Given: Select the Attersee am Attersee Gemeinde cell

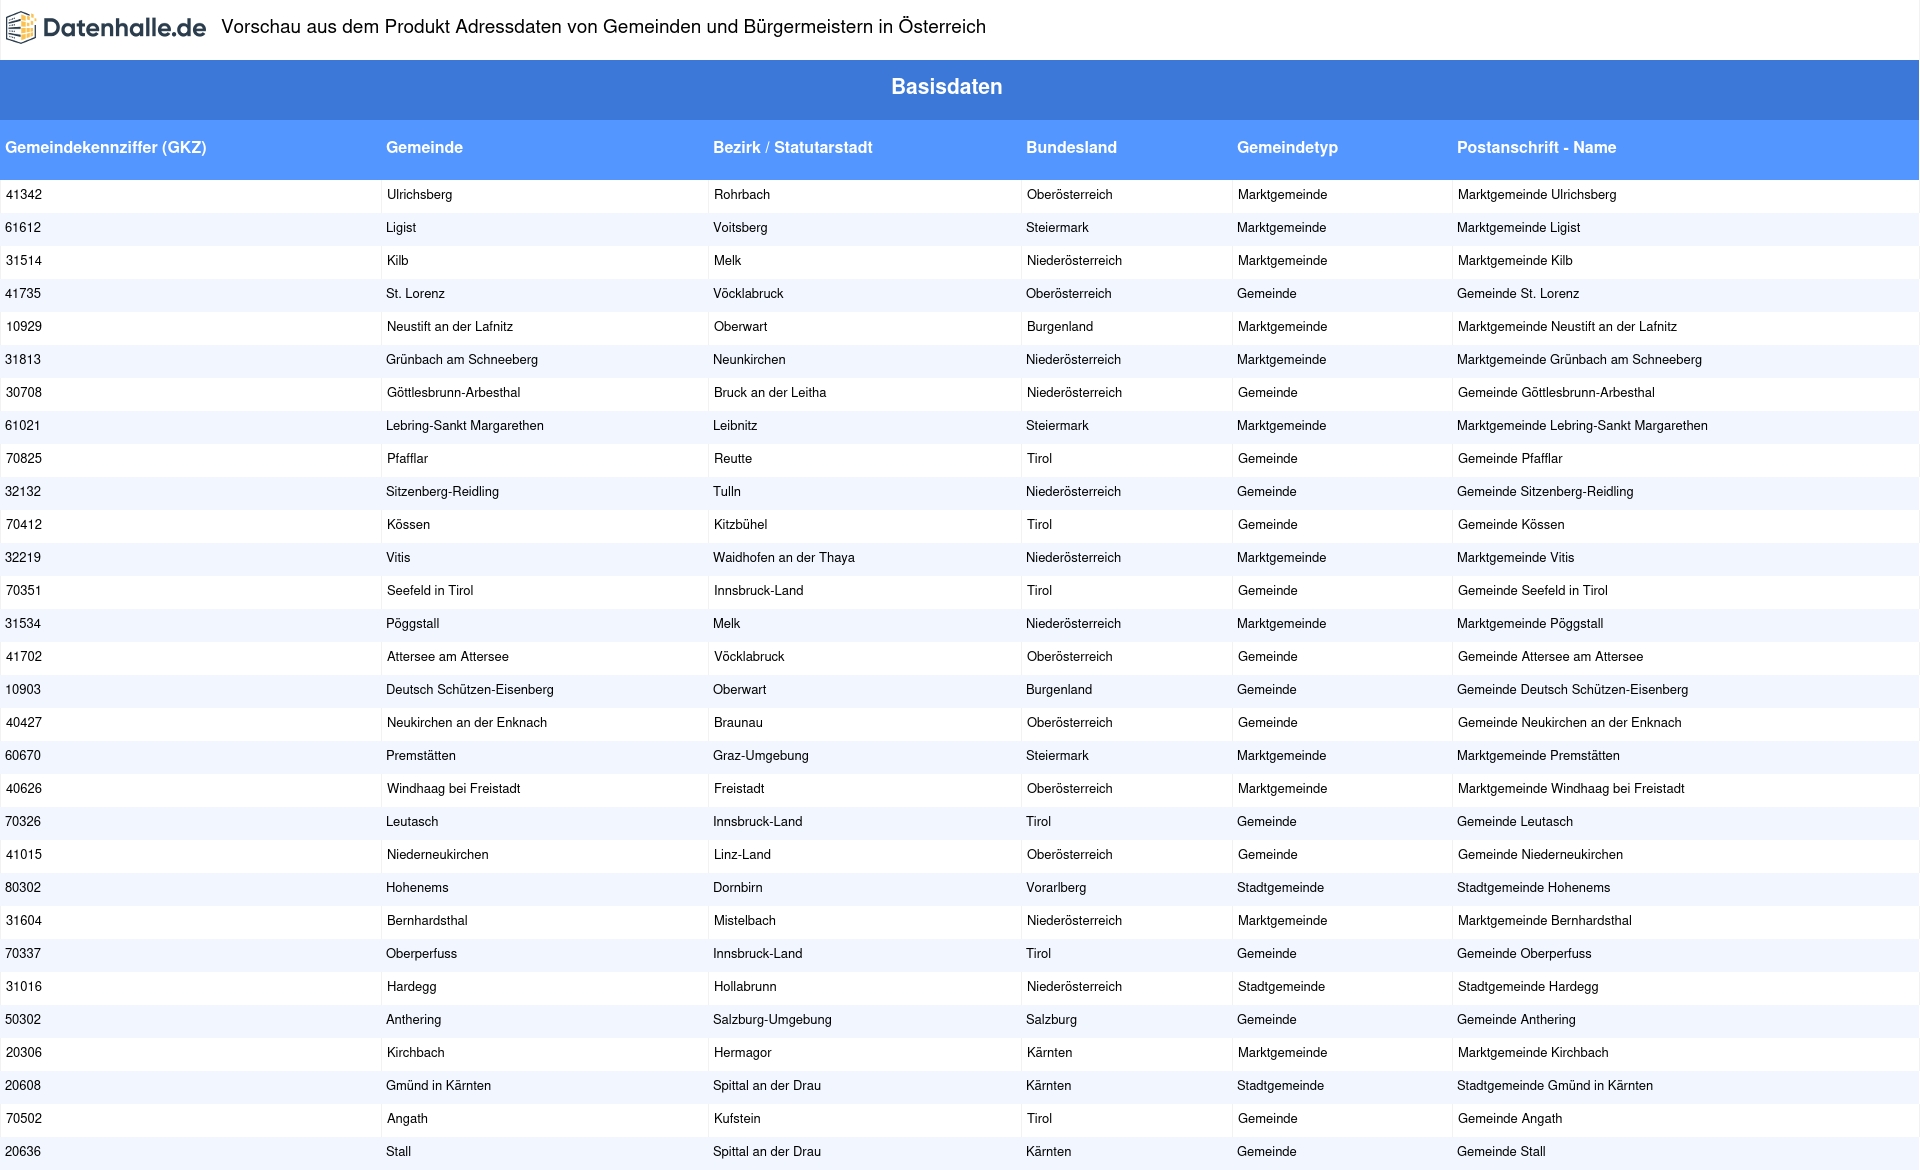Looking at the screenshot, I should (x=545, y=657).
